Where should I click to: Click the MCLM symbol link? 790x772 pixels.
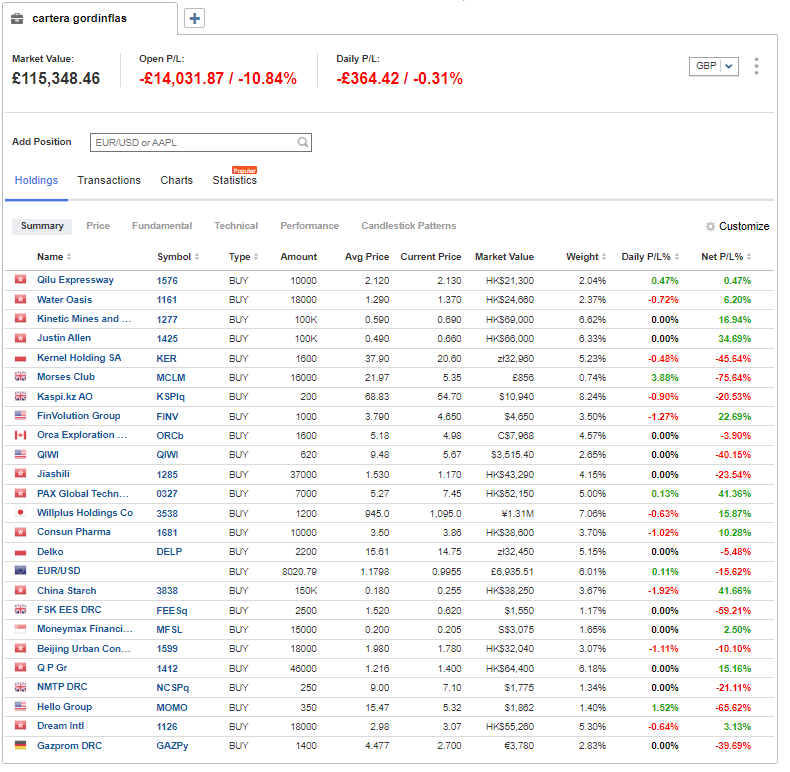[171, 378]
